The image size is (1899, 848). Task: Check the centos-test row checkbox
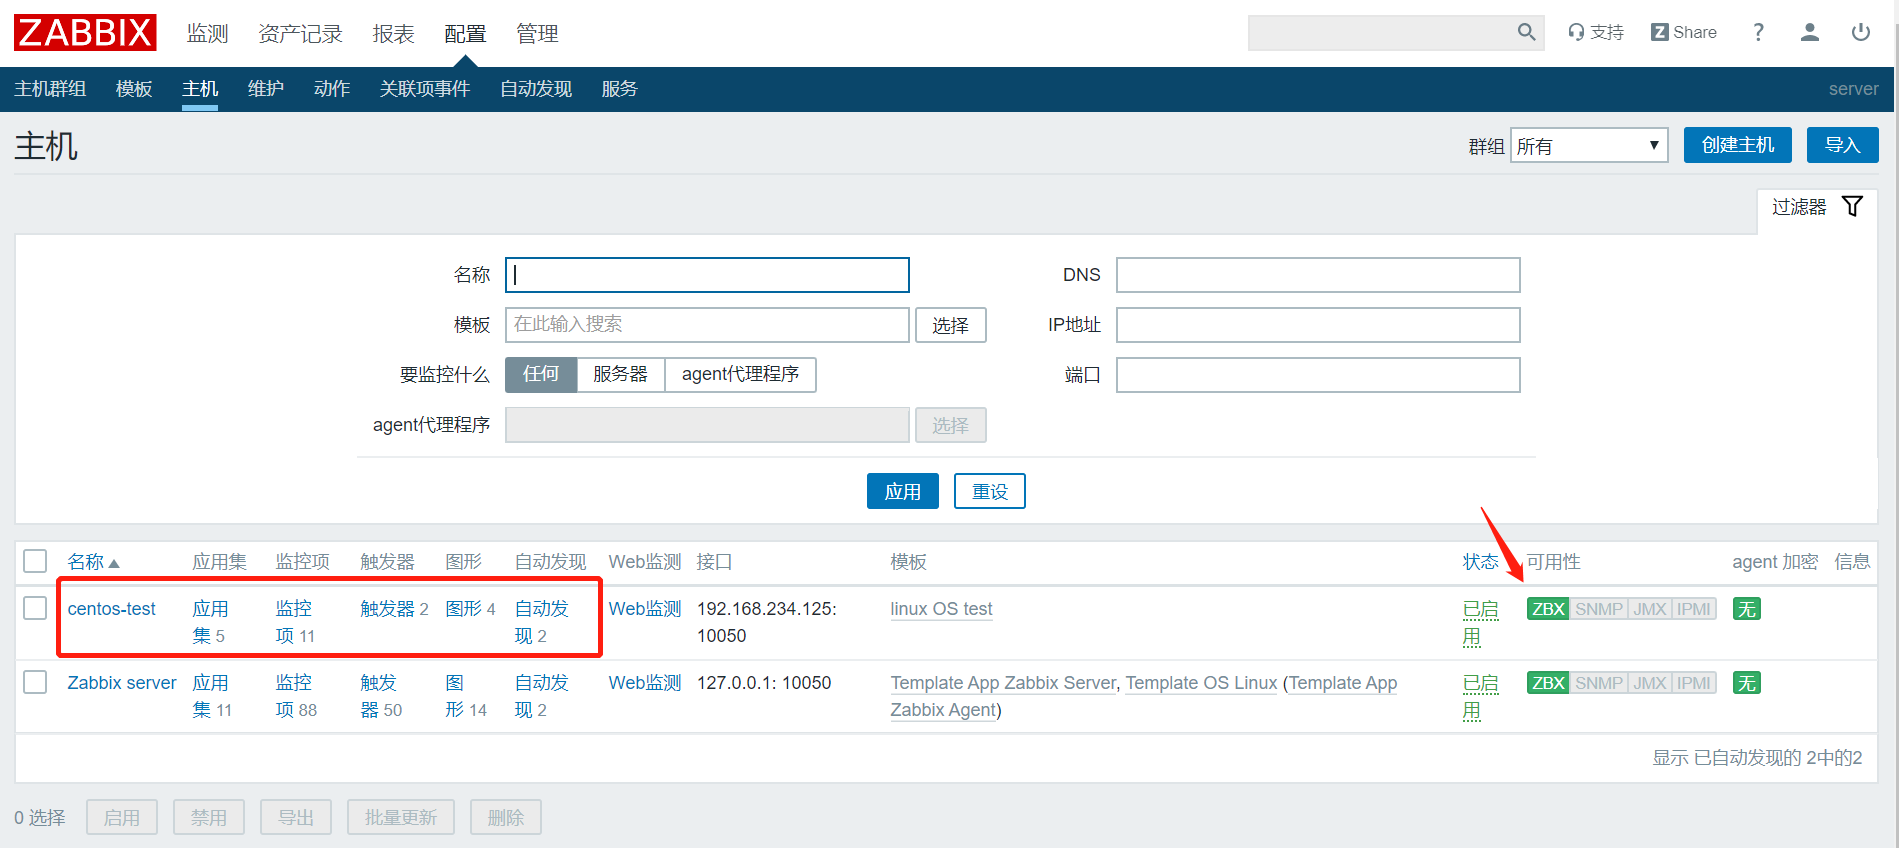pos(35,608)
